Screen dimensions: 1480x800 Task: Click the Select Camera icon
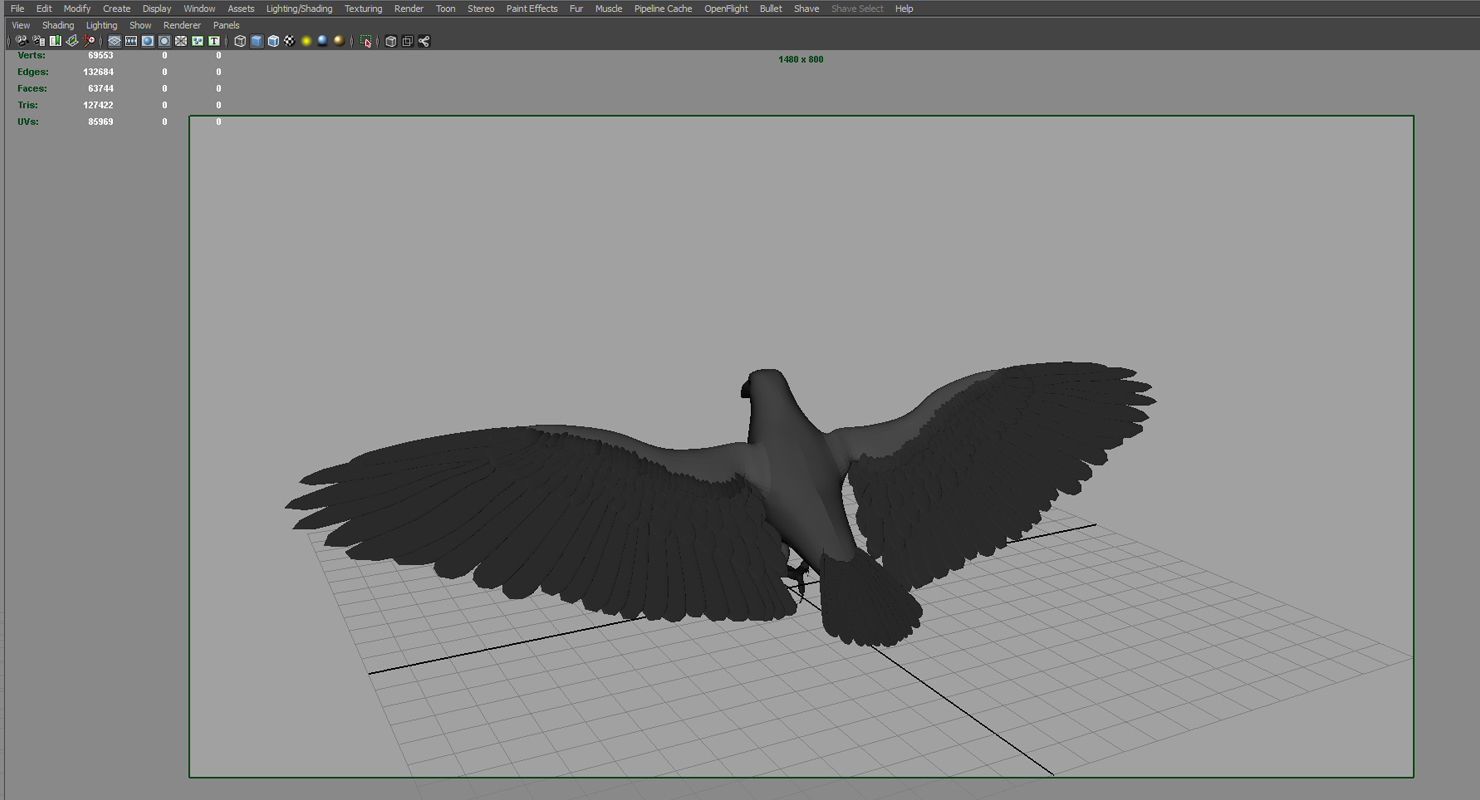tap(21, 41)
